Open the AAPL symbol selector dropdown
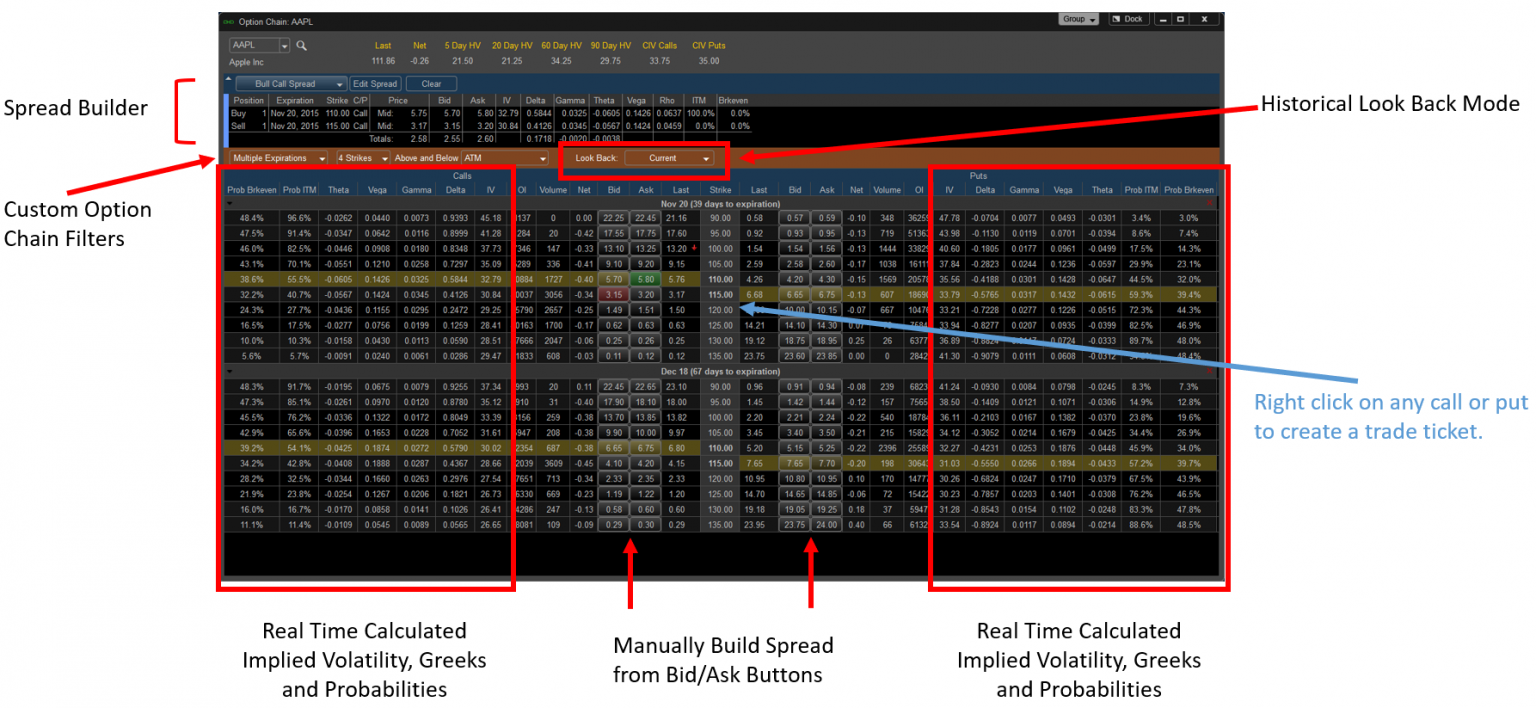Viewport: 1536px width, 708px height. [284, 46]
